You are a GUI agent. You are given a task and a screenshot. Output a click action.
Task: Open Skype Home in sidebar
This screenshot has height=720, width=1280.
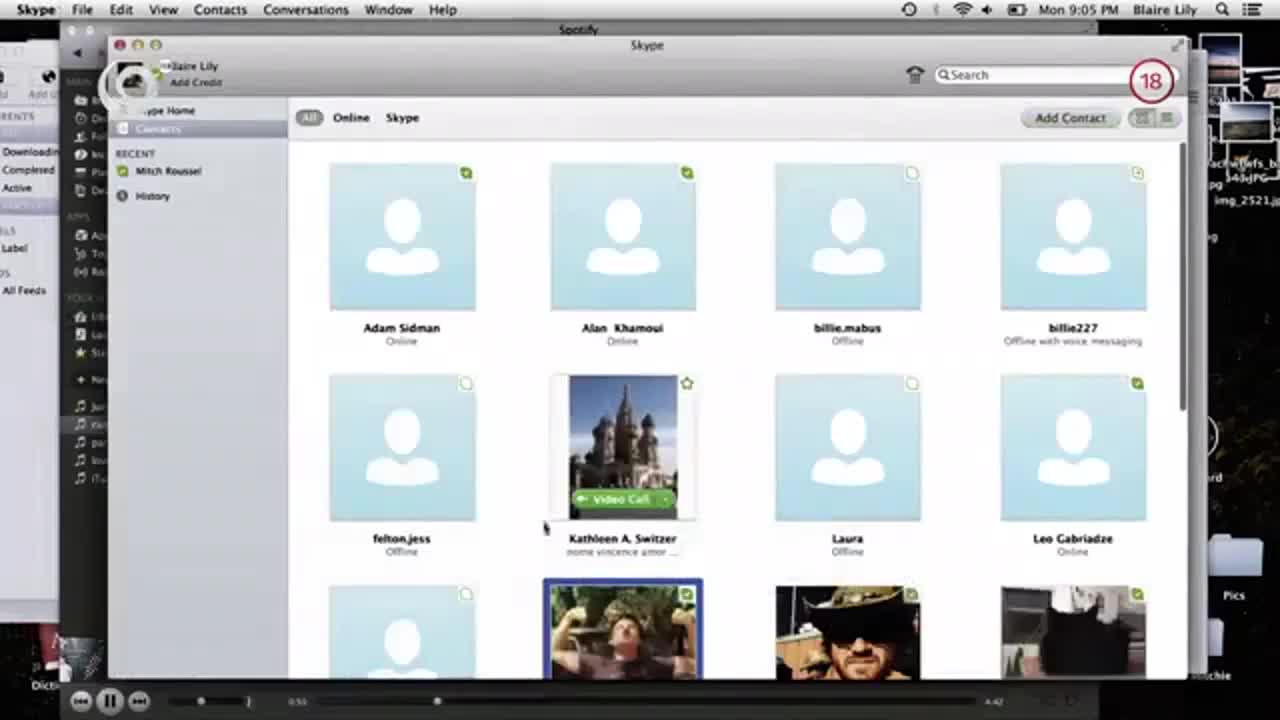point(198,111)
